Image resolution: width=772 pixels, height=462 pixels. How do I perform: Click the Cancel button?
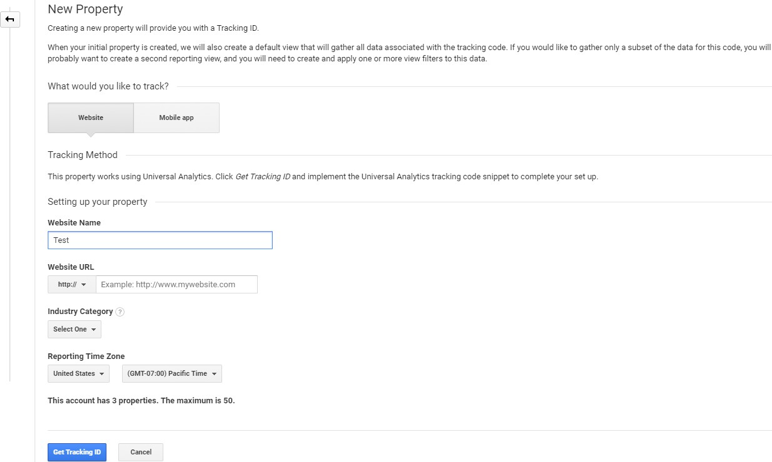(140, 452)
